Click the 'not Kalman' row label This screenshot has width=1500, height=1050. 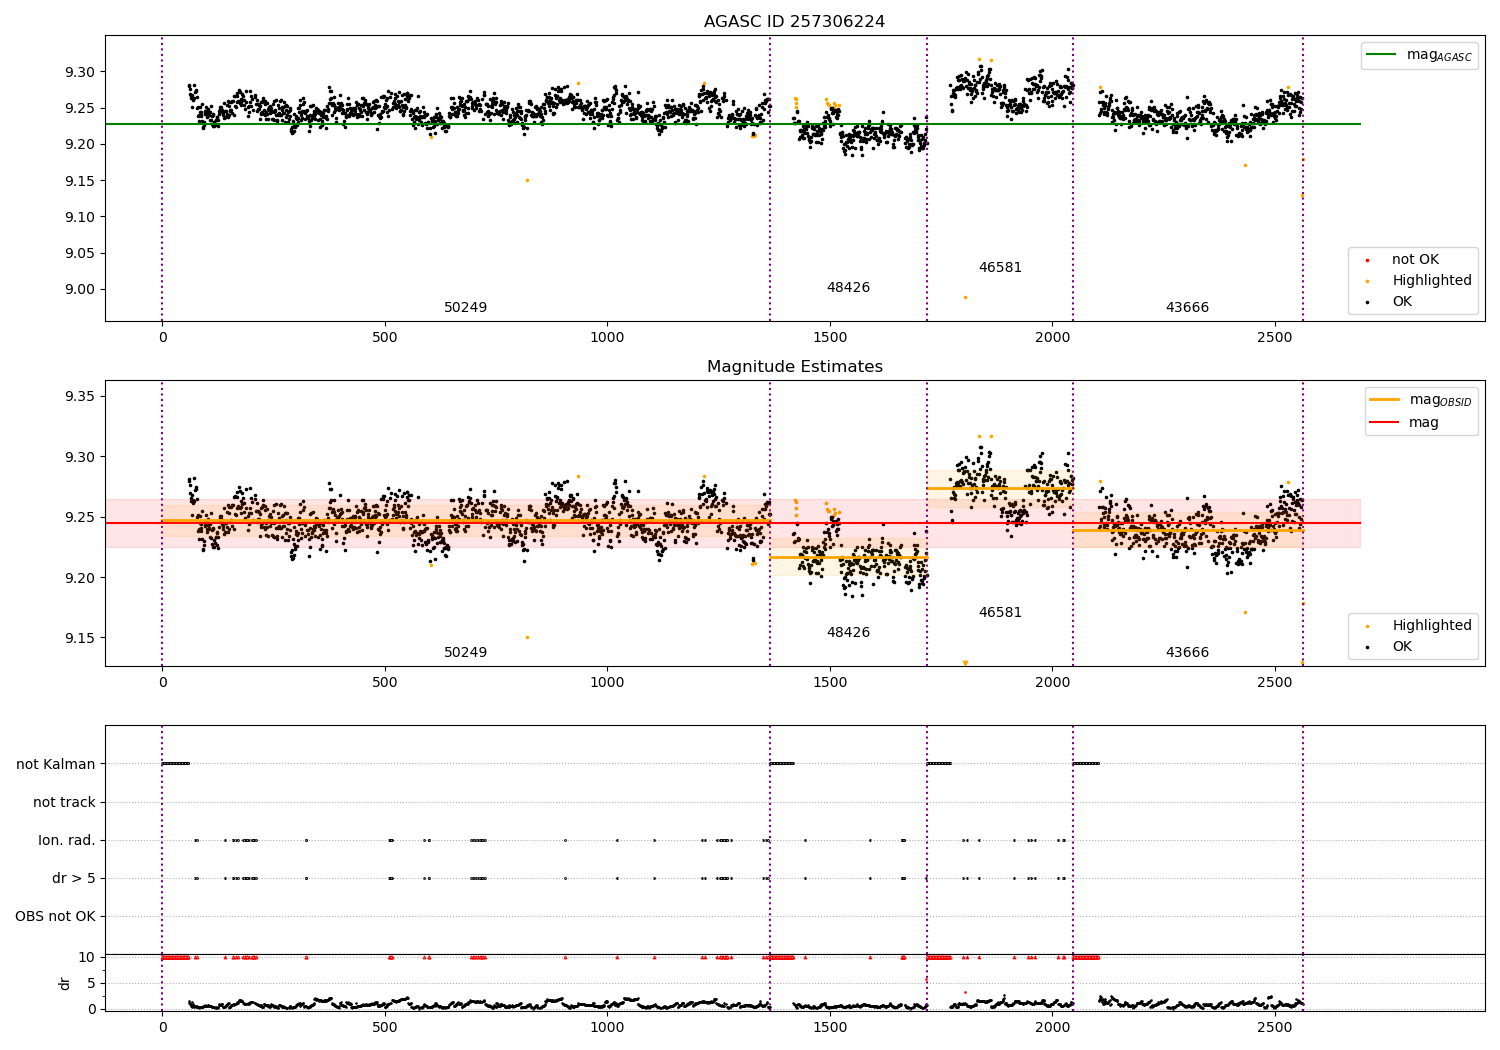pyautogui.click(x=56, y=765)
